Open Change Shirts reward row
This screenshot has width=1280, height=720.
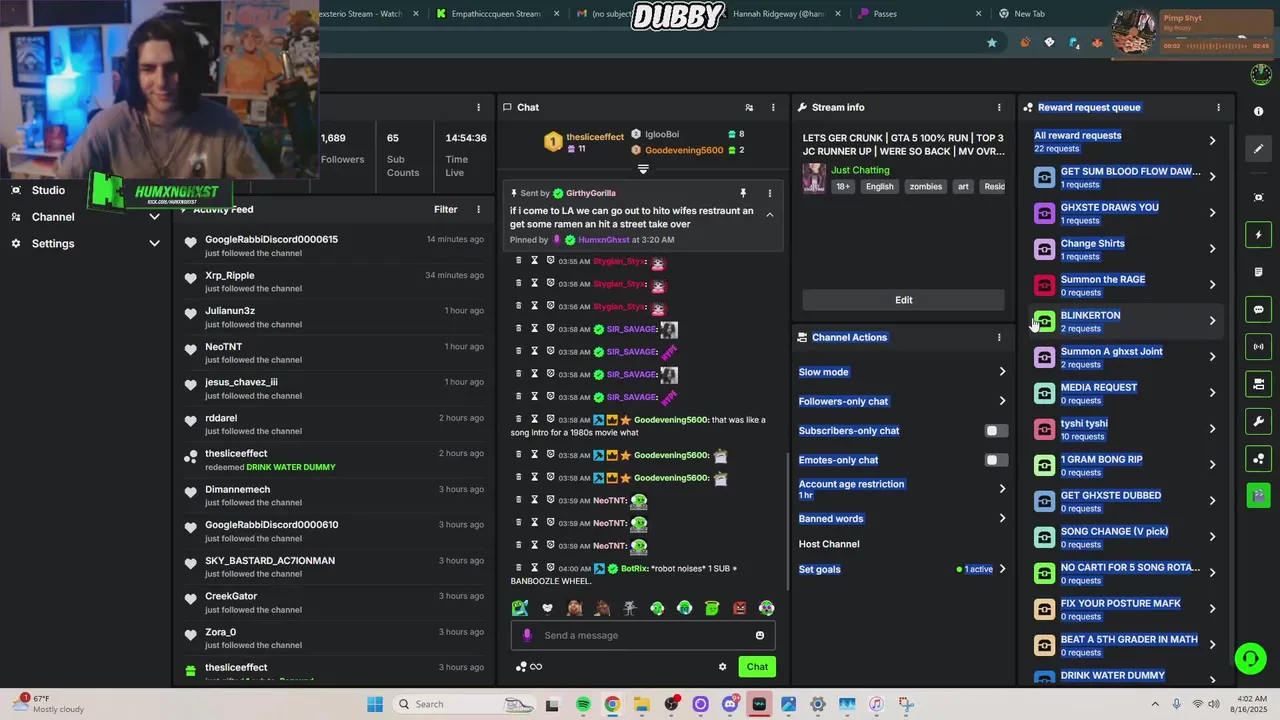coord(1125,249)
